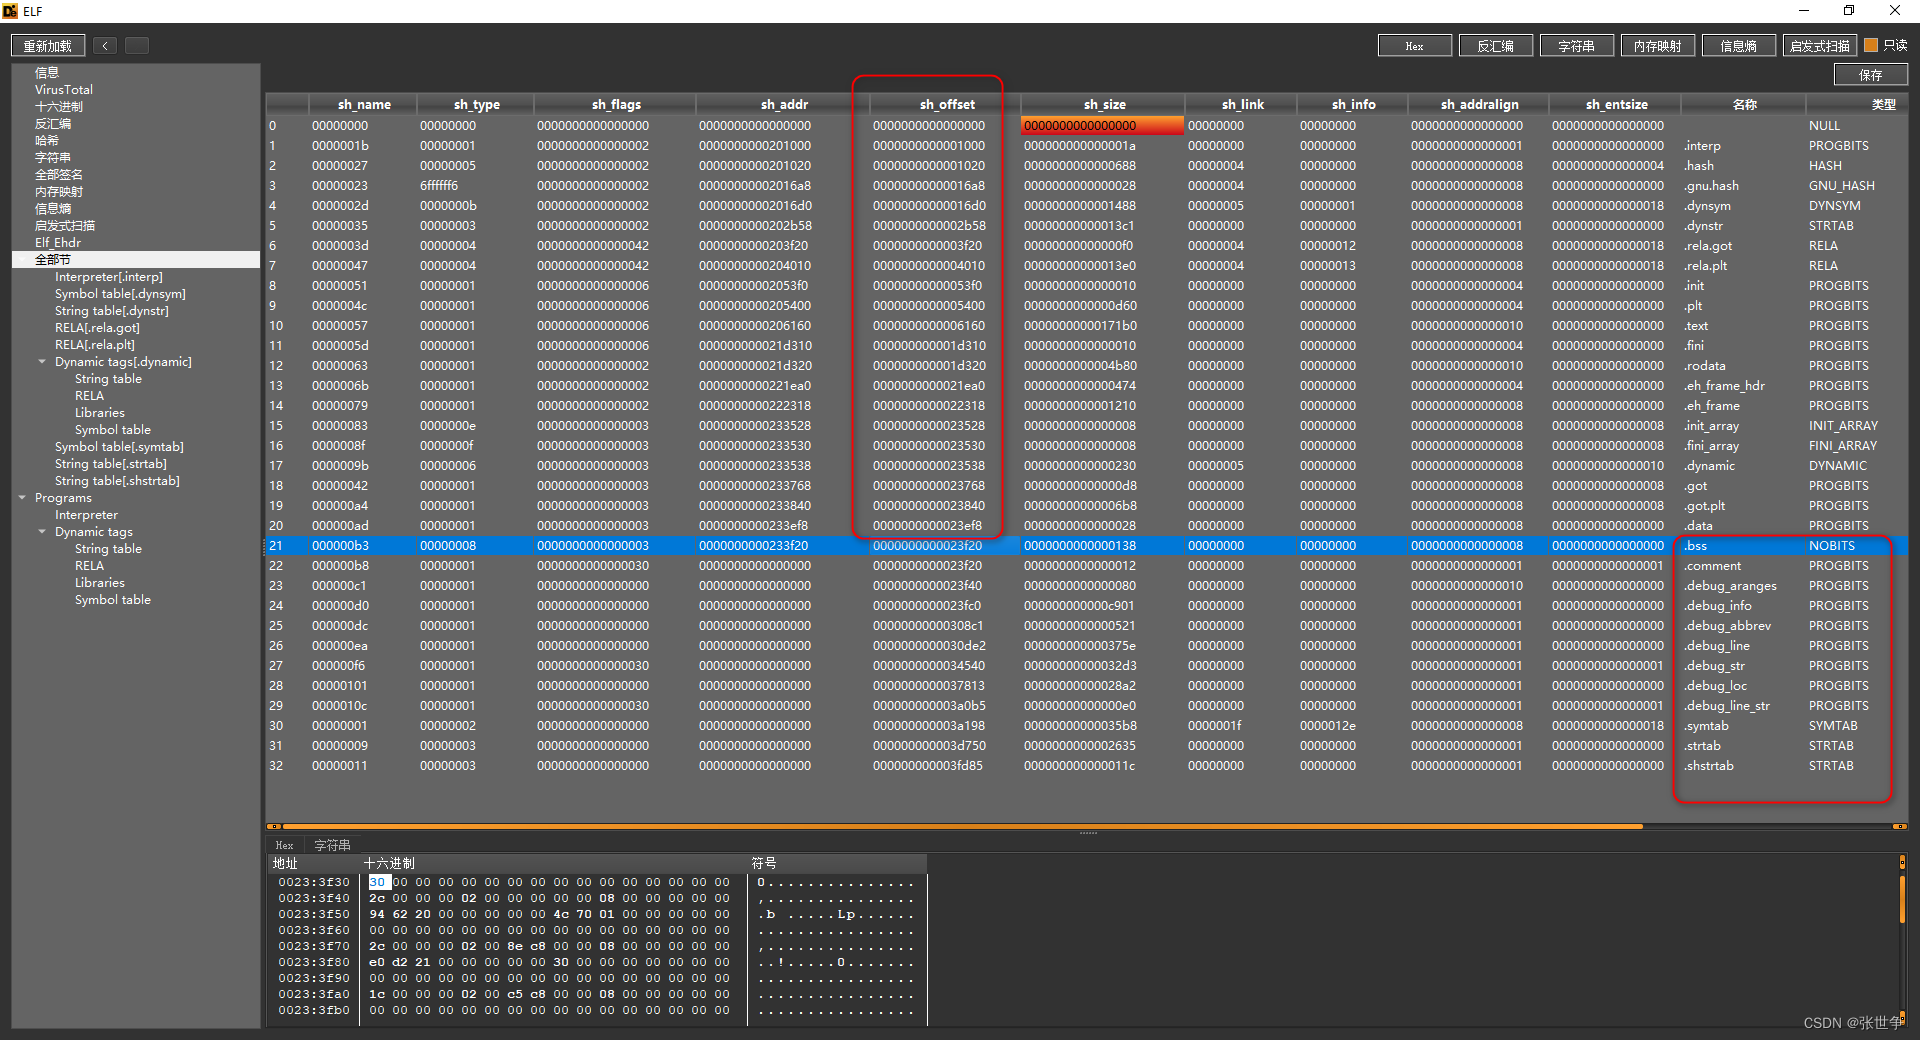
Task: Click hex address 0023:3f80
Action: [314, 962]
